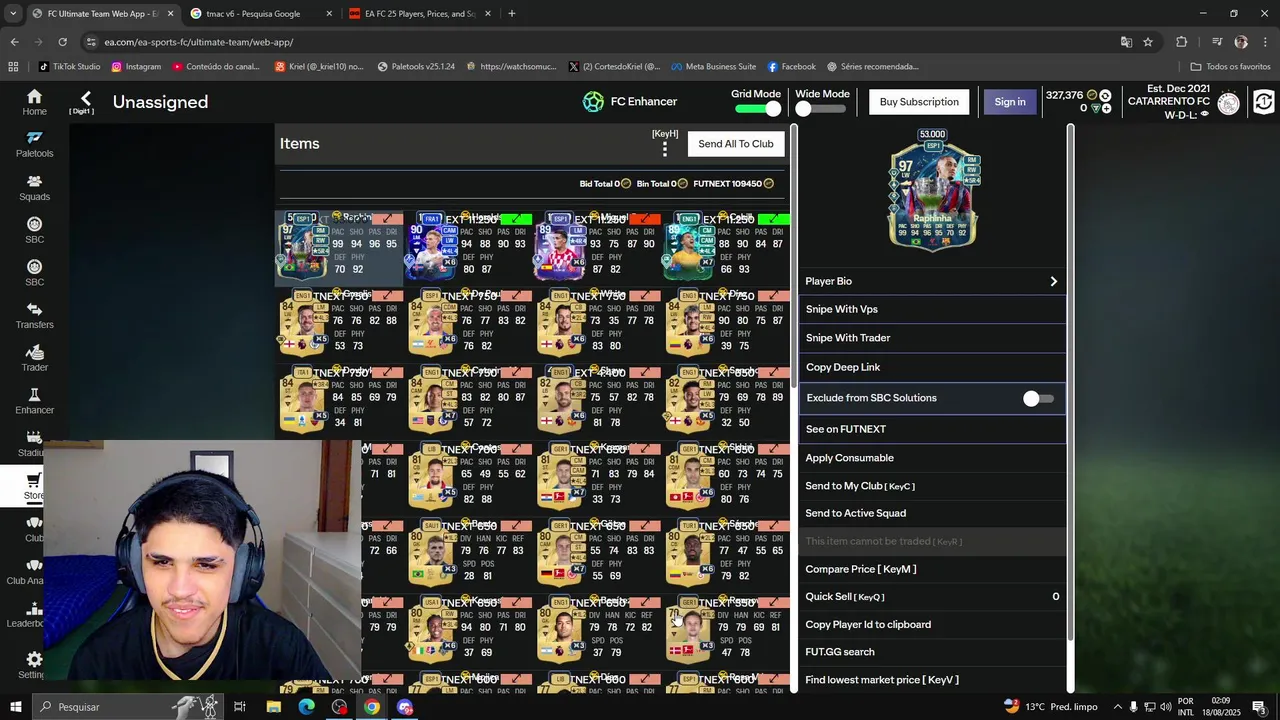Open Meta Business Suite bookmark
This screenshot has width=1280, height=720.
pos(713,67)
